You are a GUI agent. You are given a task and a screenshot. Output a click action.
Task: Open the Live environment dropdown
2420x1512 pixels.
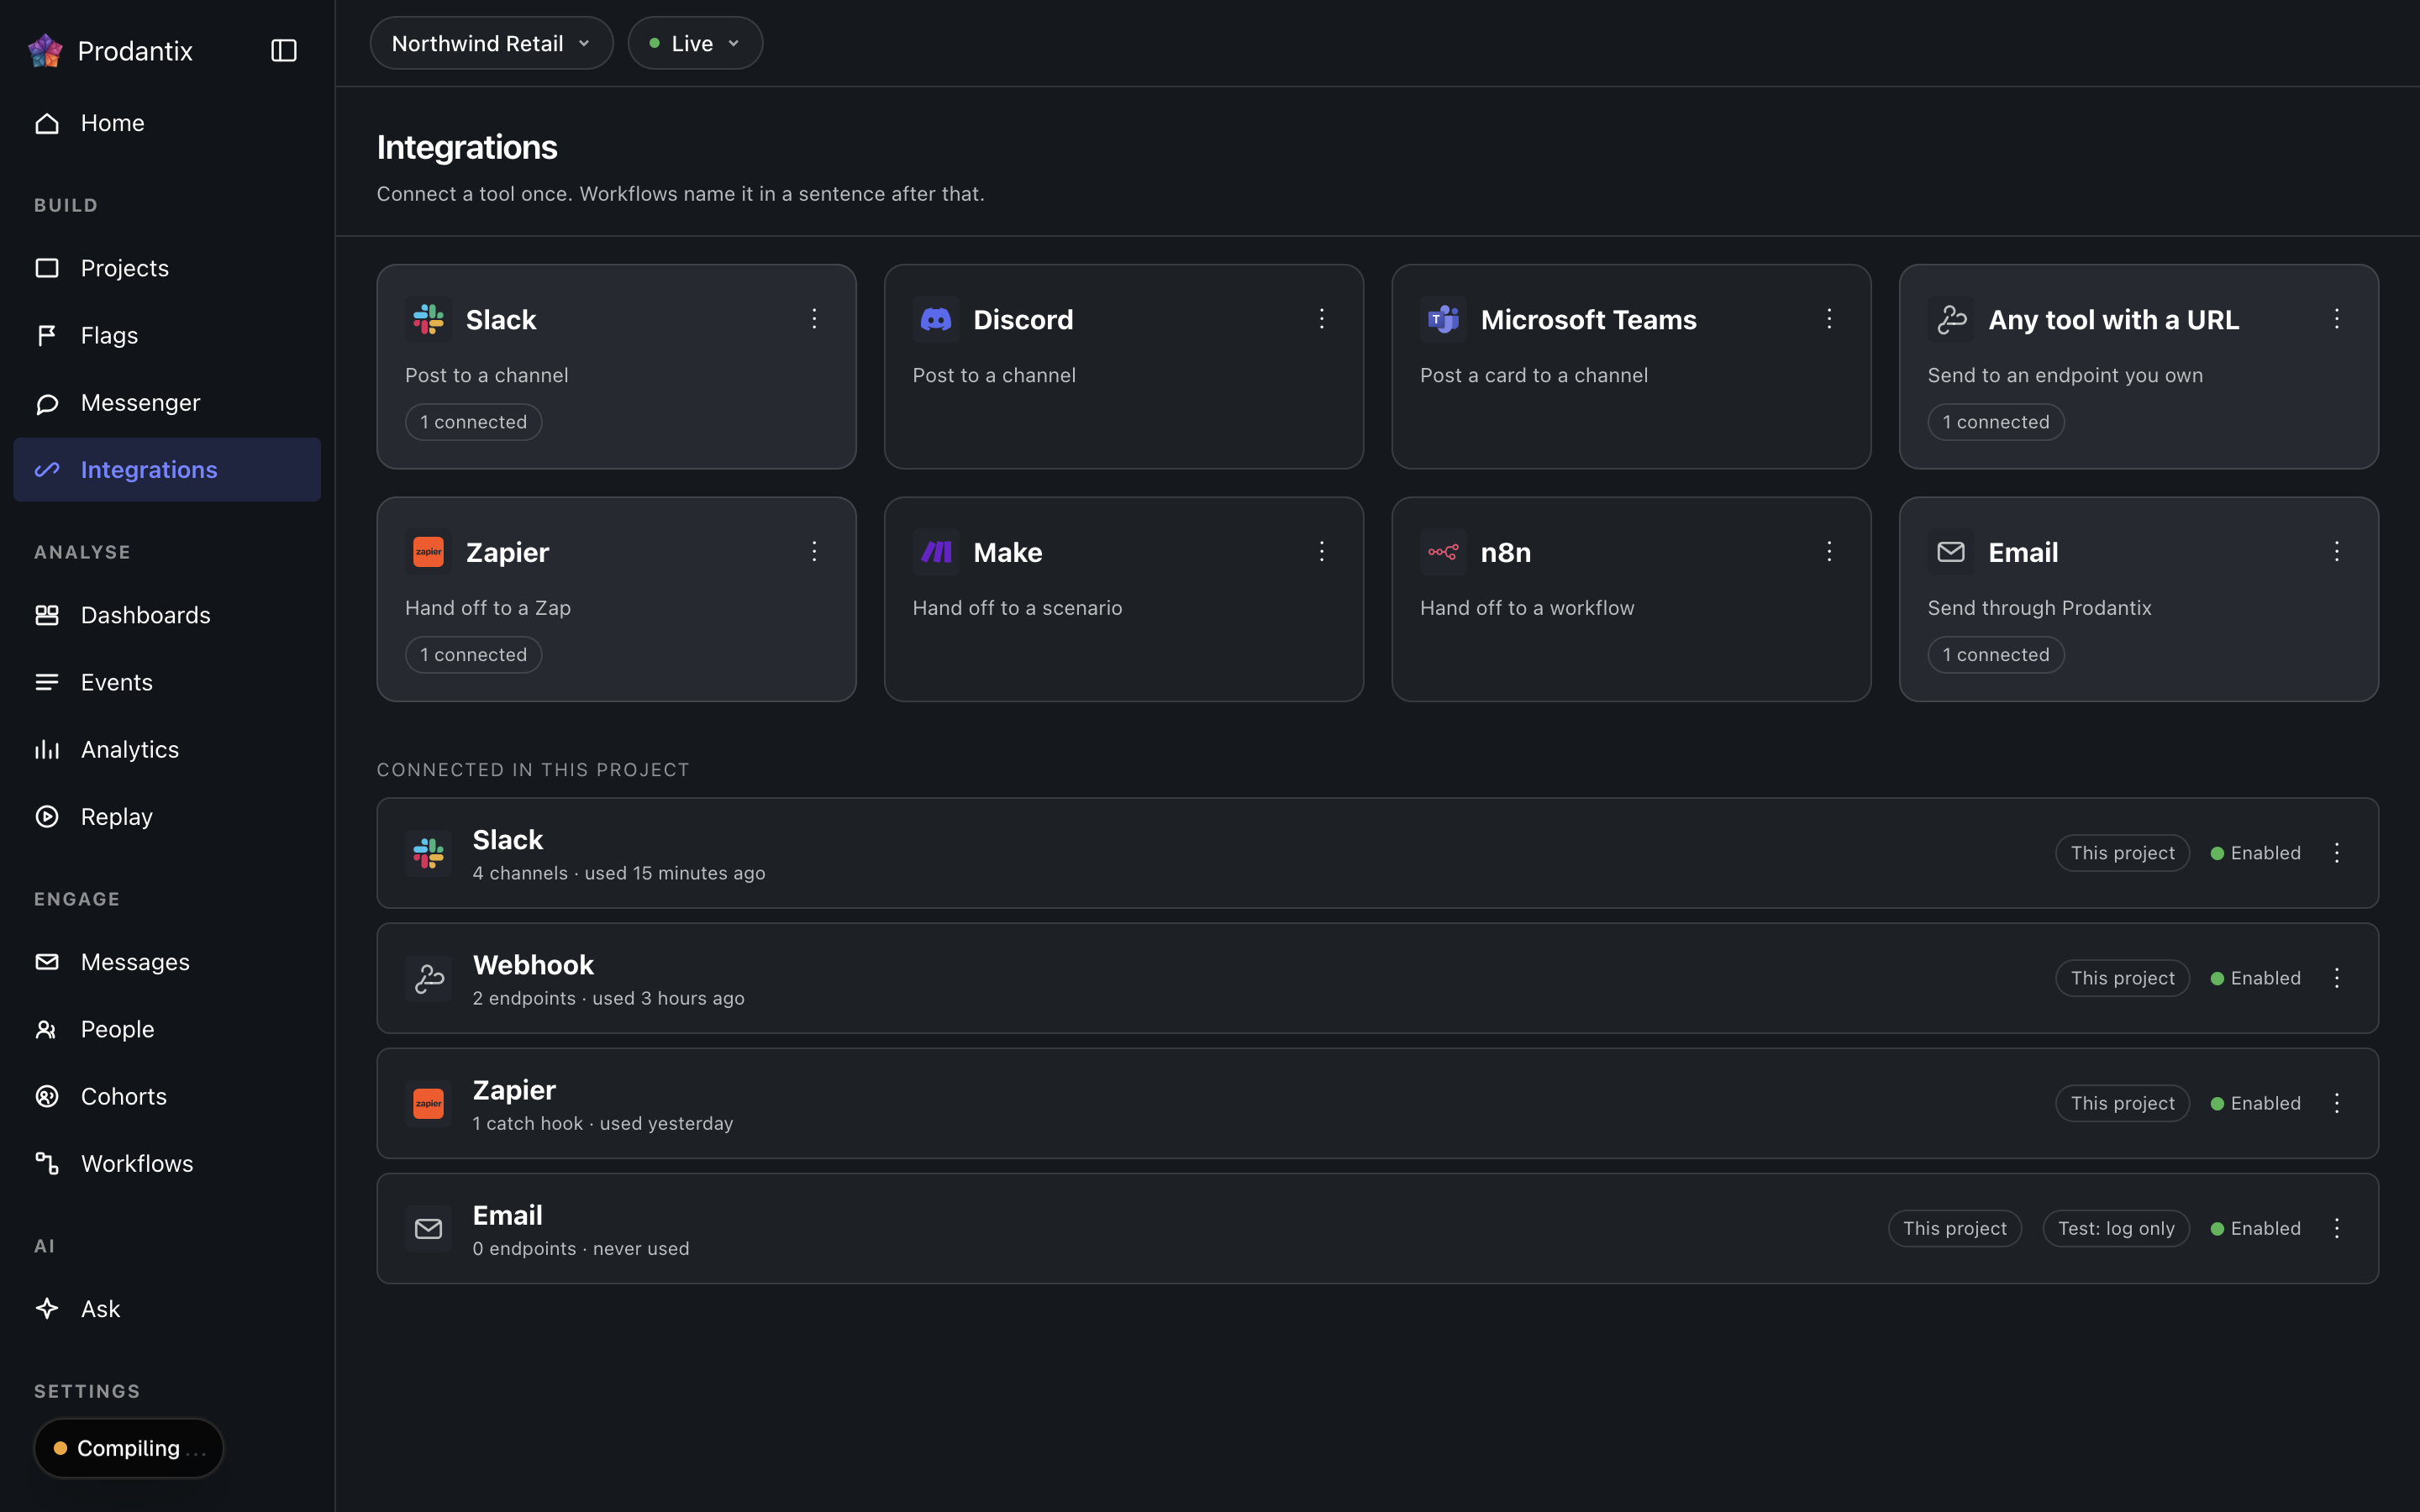695,43
